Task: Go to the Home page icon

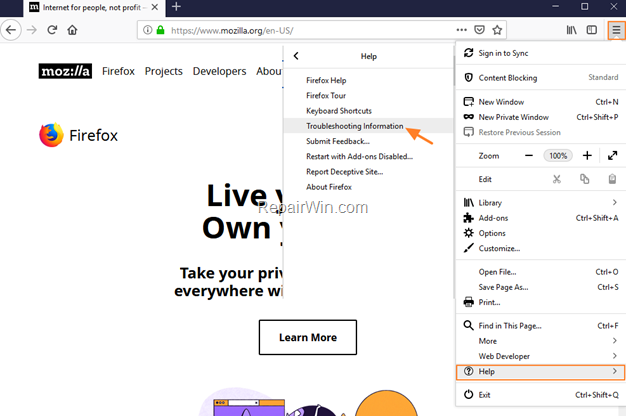Action: click(x=72, y=30)
